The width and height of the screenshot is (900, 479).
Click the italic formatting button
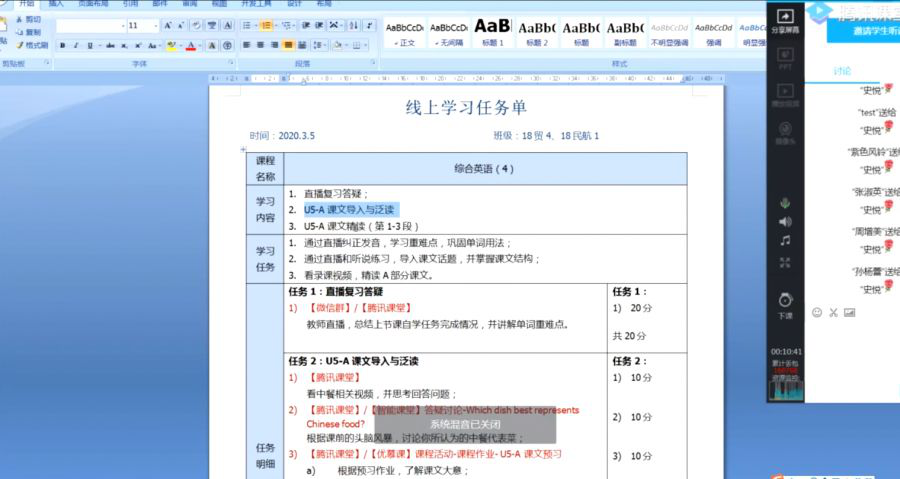pyautogui.click(x=76, y=45)
